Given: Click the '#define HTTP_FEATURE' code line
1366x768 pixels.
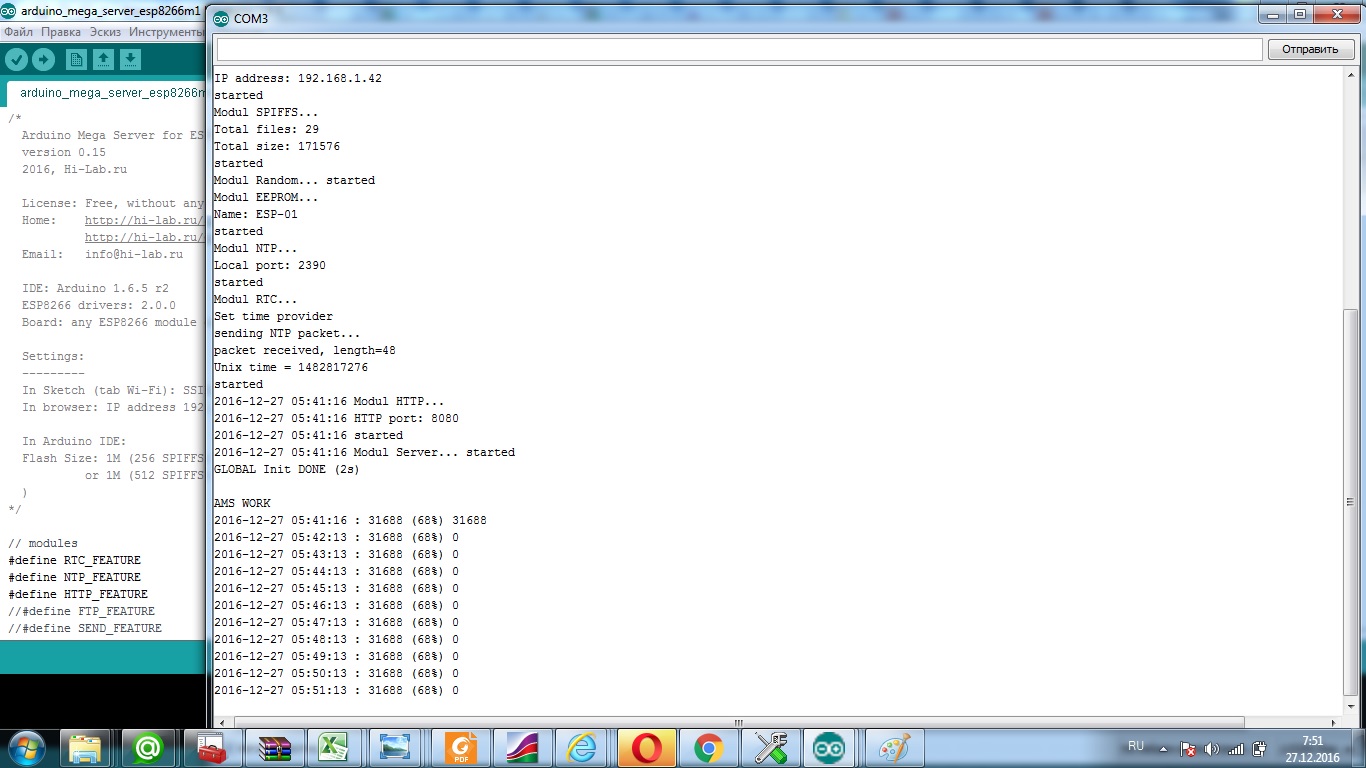Looking at the screenshot, I should coord(78,594).
